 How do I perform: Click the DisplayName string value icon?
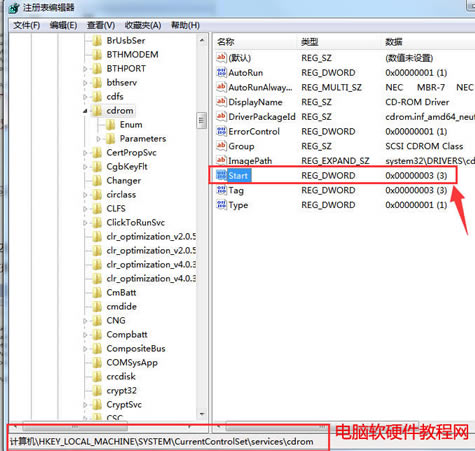pyautogui.click(x=221, y=102)
